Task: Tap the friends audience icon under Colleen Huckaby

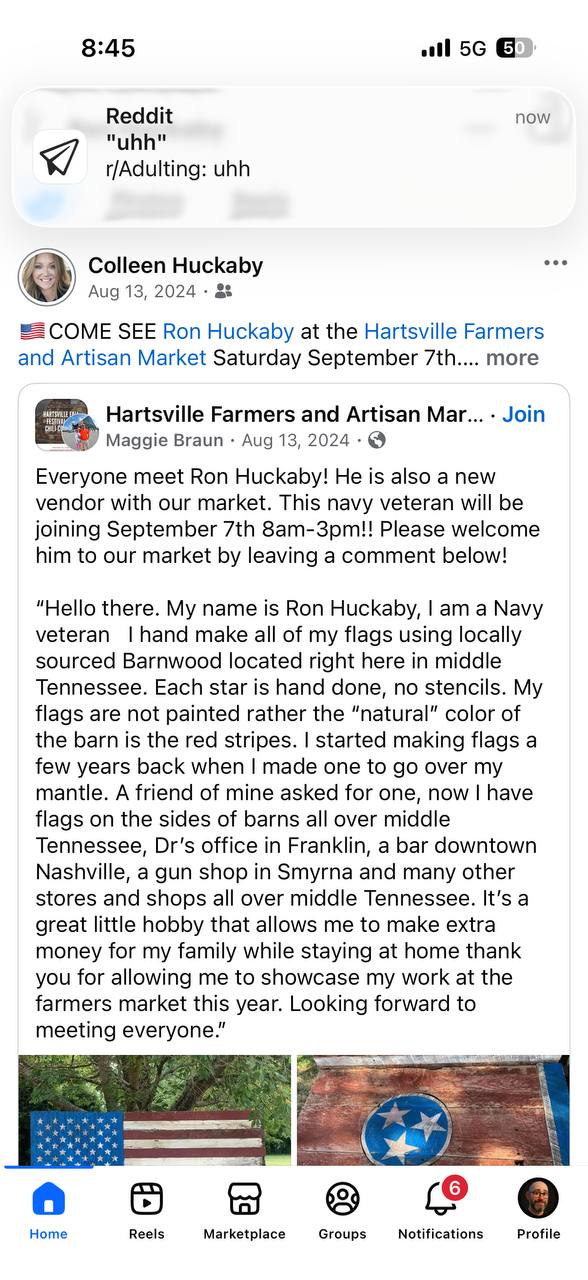Action: tap(222, 291)
